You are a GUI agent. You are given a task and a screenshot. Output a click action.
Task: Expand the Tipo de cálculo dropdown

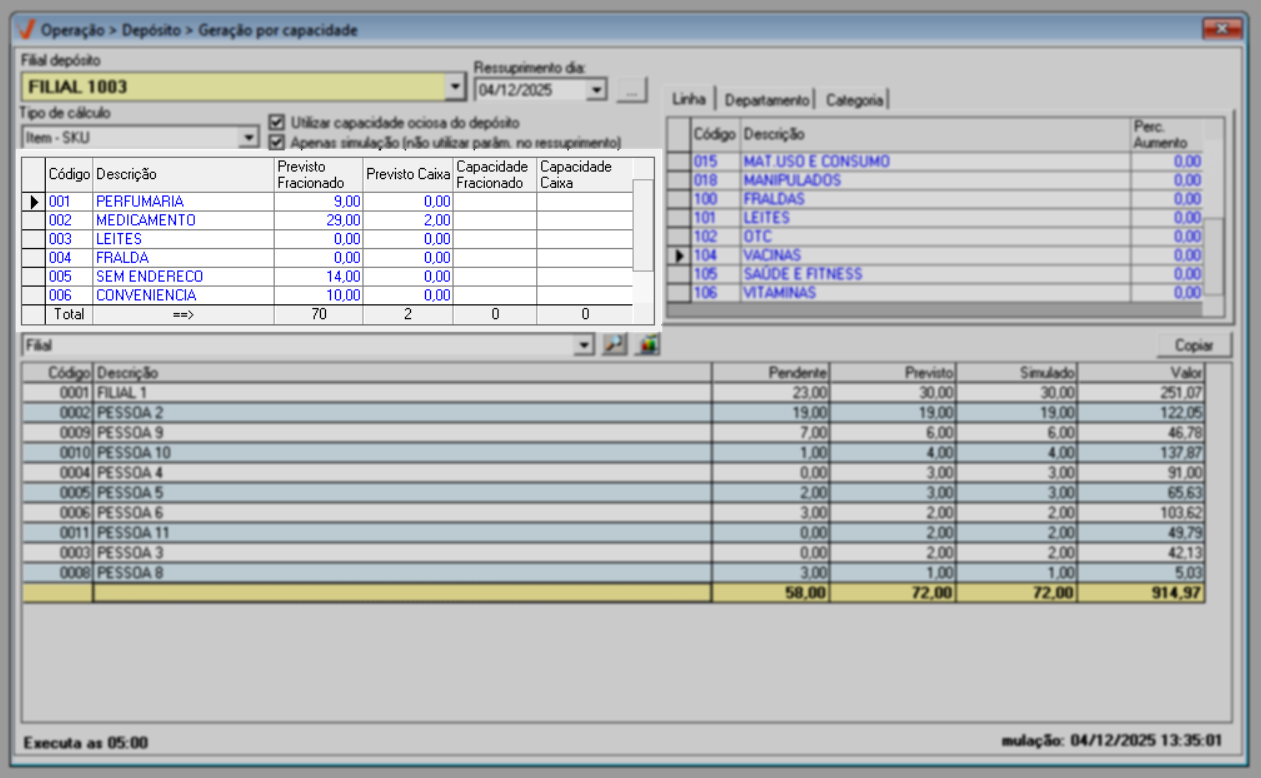(249, 138)
